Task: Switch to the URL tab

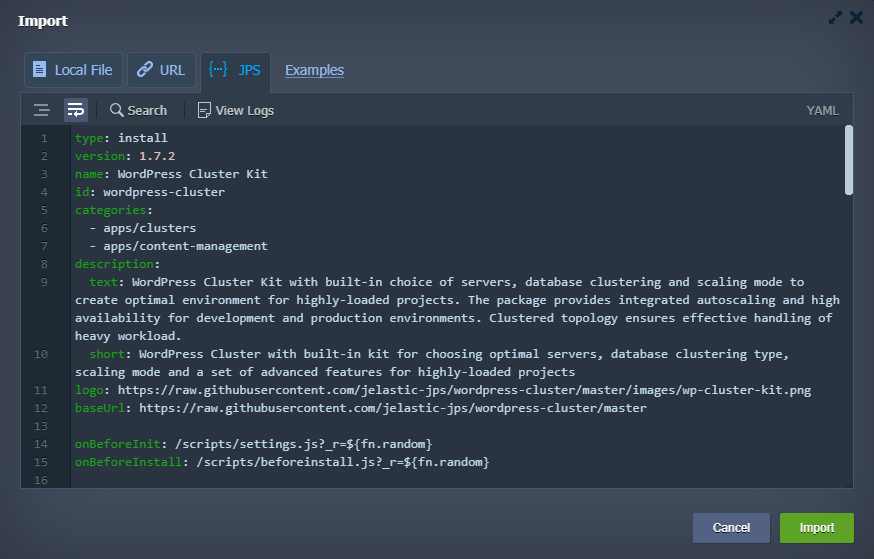Action: (161, 70)
